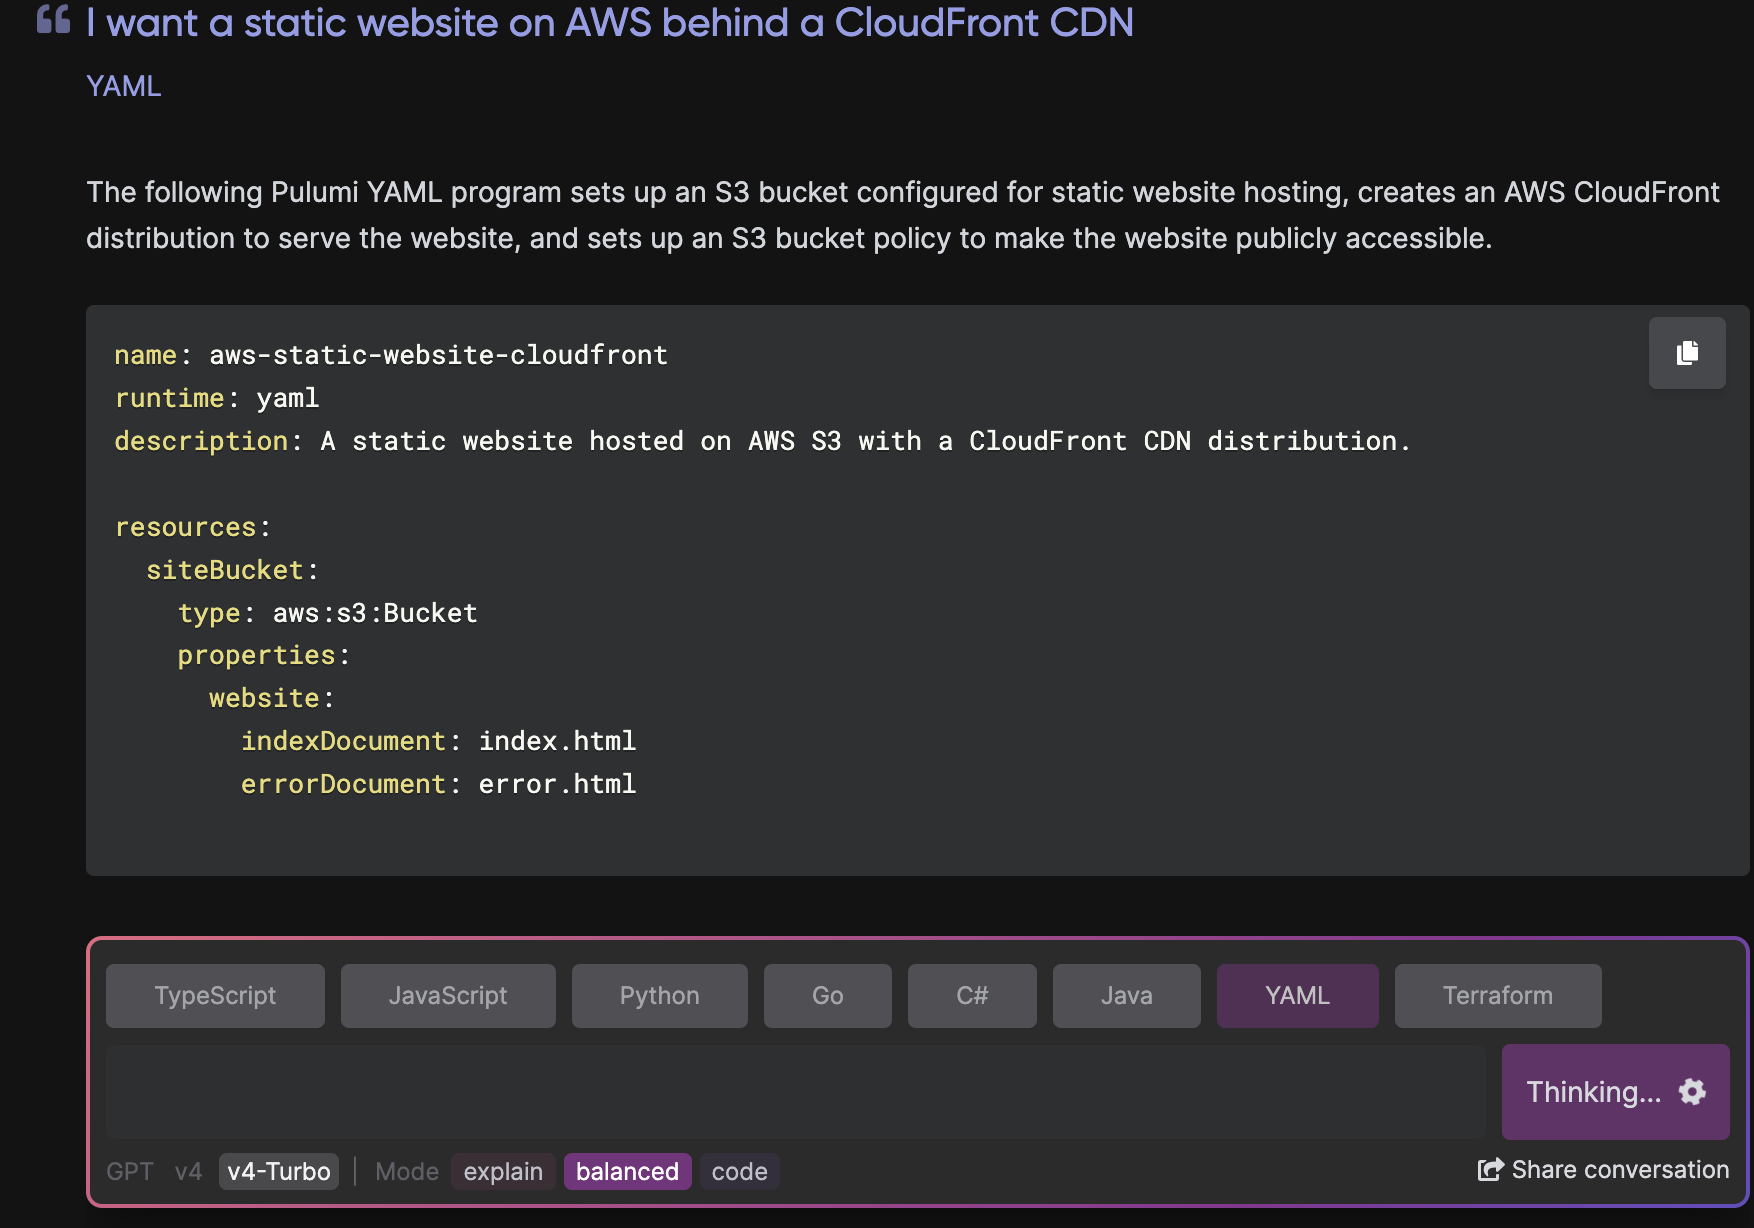
Task: Click the 'GPT' label in the bottom bar
Action: [x=130, y=1171]
